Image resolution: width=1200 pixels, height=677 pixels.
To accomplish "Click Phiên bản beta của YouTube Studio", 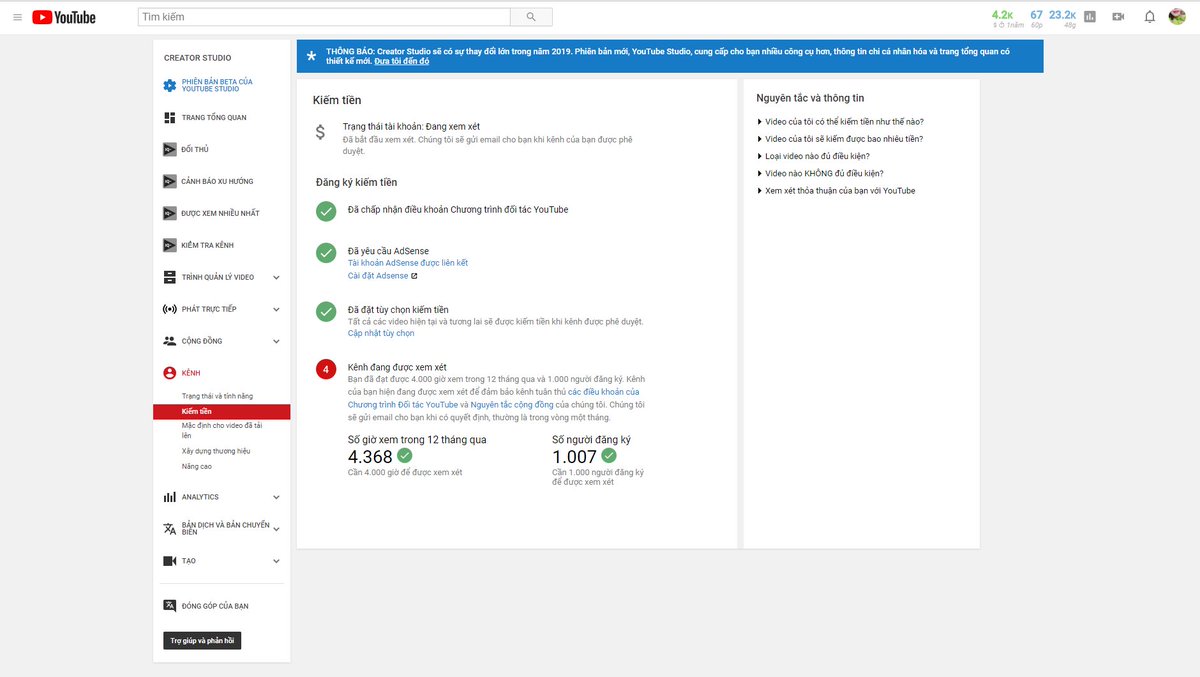I will click(217, 85).
